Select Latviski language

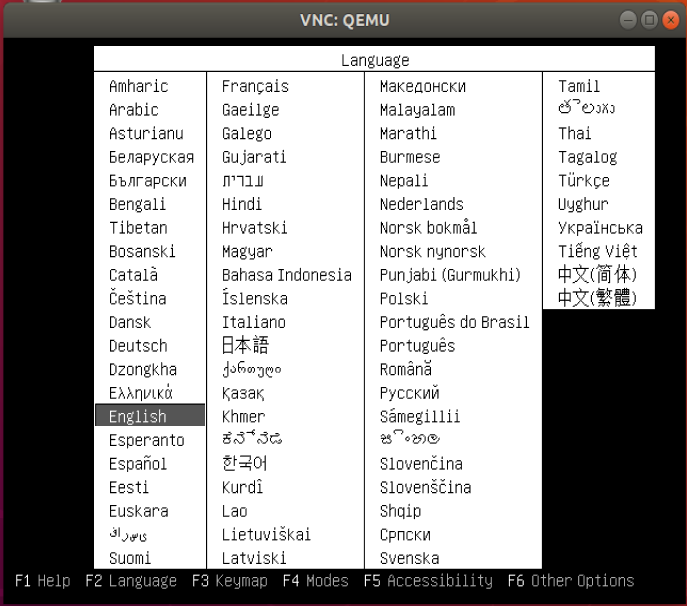pos(254,558)
